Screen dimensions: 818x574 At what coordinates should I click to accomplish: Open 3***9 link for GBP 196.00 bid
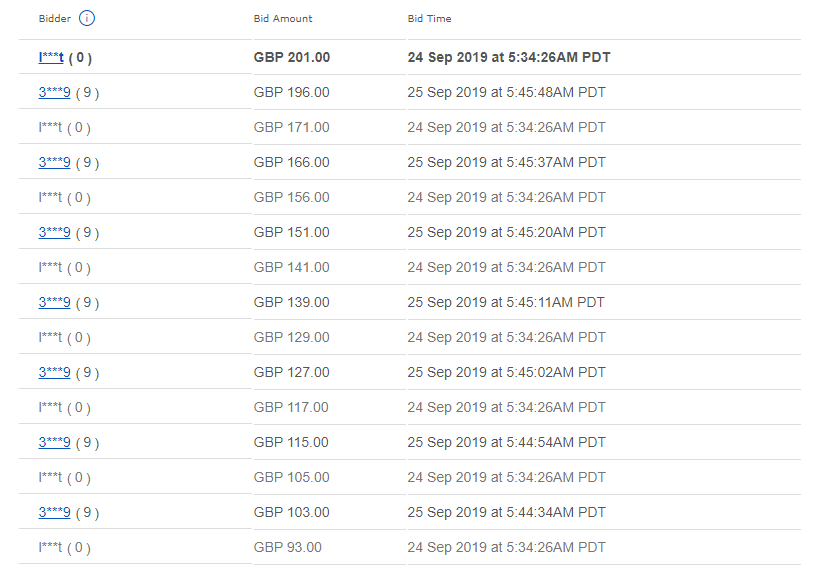[54, 92]
